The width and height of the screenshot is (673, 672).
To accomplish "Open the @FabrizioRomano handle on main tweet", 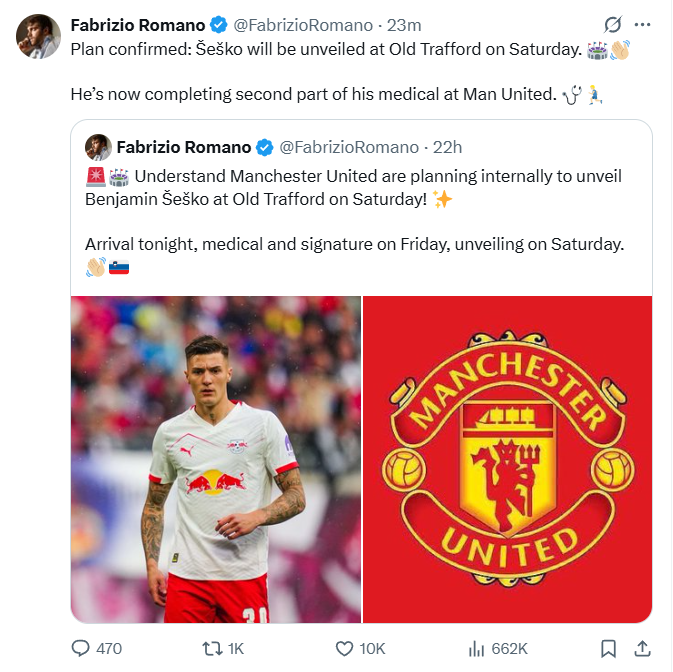I will tap(303, 25).
